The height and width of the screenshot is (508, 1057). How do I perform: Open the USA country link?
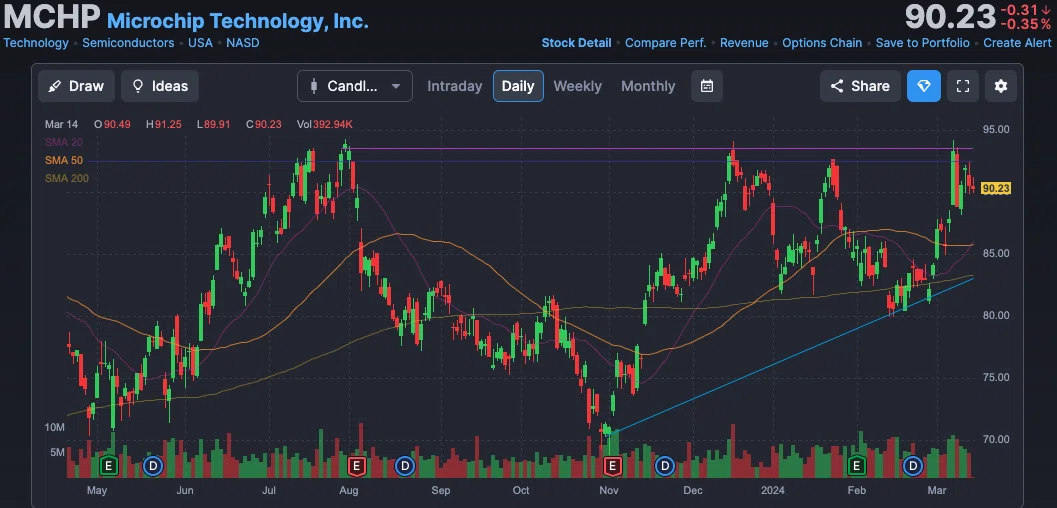(x=200, y=42)
